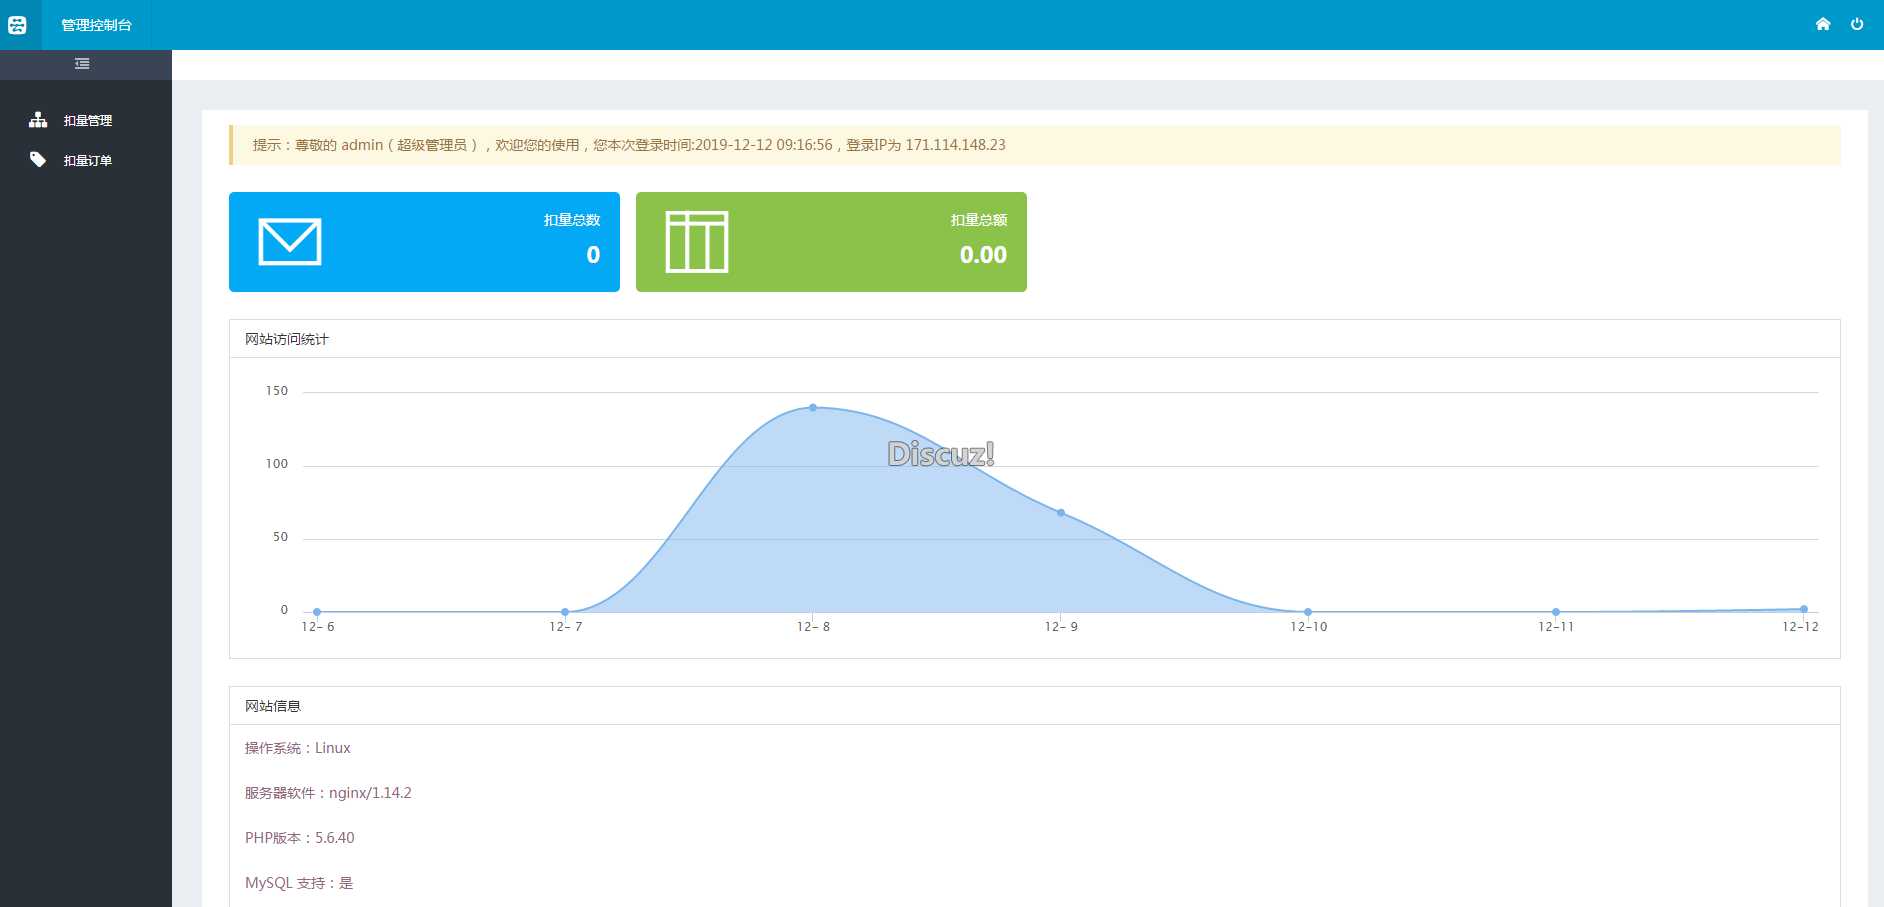Click the 12-12 chart data point
The width and height of the screenshot is (1884, 907).
[x=1804, y=609]
